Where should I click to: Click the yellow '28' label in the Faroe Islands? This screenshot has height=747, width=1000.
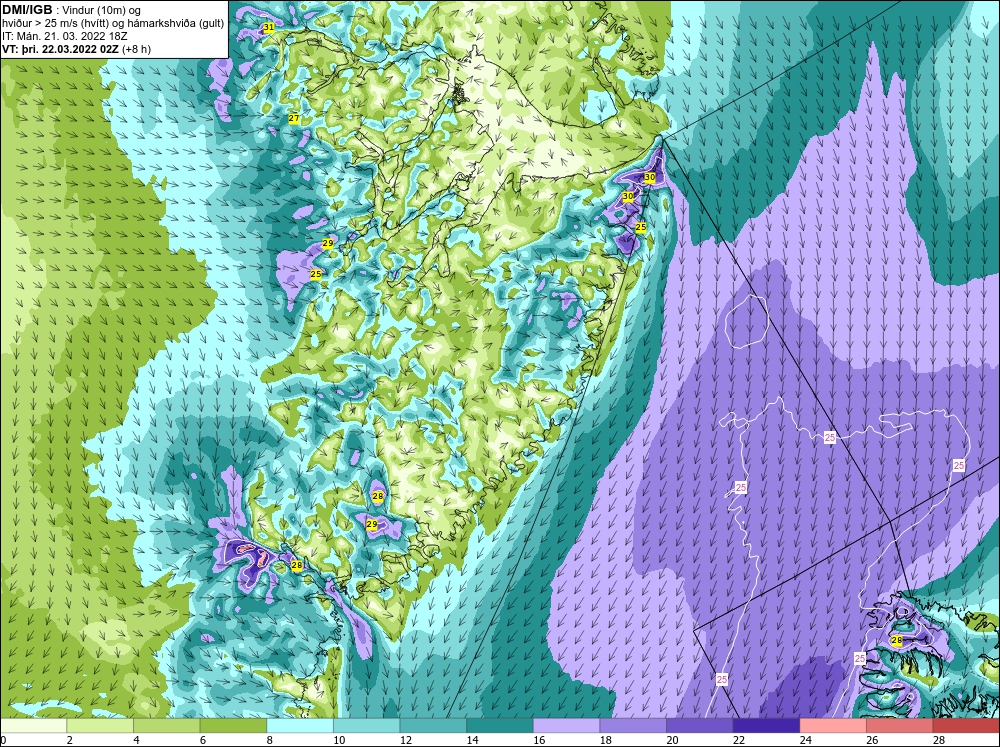897,640
